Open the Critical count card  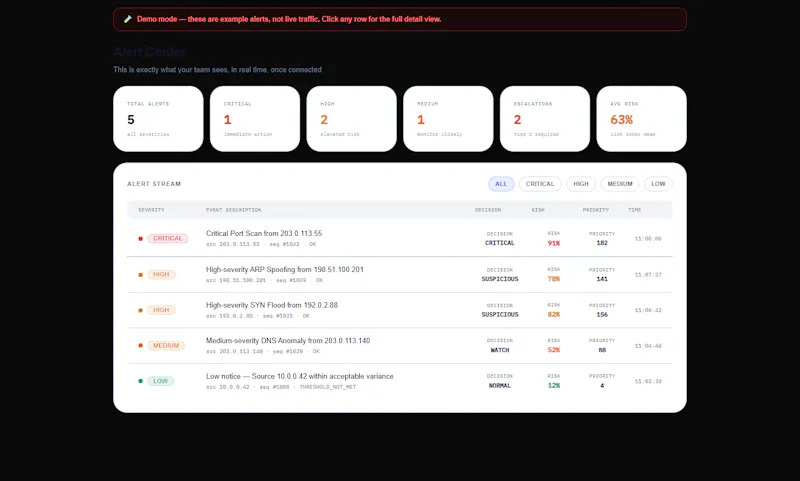pyautogui.click(x=255, y=118)
